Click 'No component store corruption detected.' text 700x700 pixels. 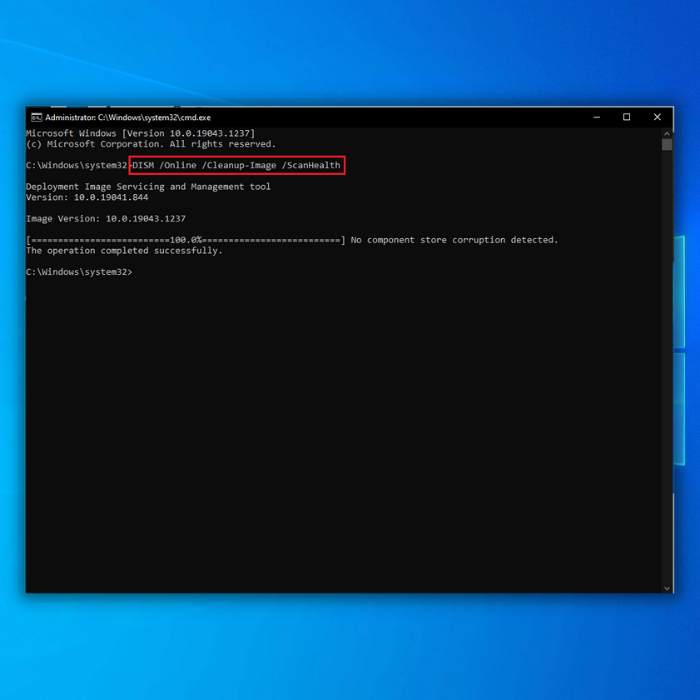454,240
